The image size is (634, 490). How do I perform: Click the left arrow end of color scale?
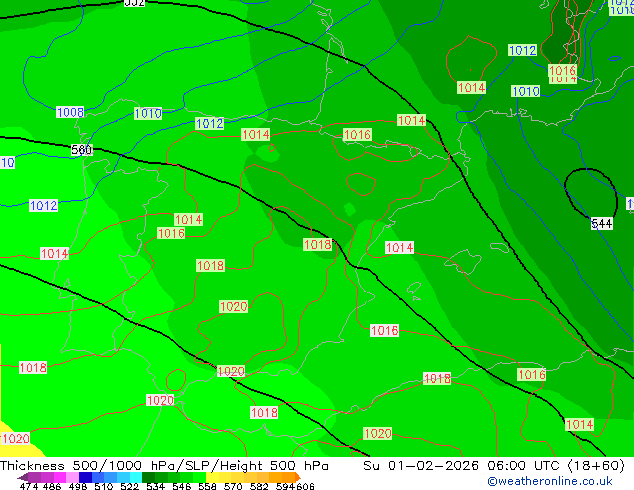22,477
